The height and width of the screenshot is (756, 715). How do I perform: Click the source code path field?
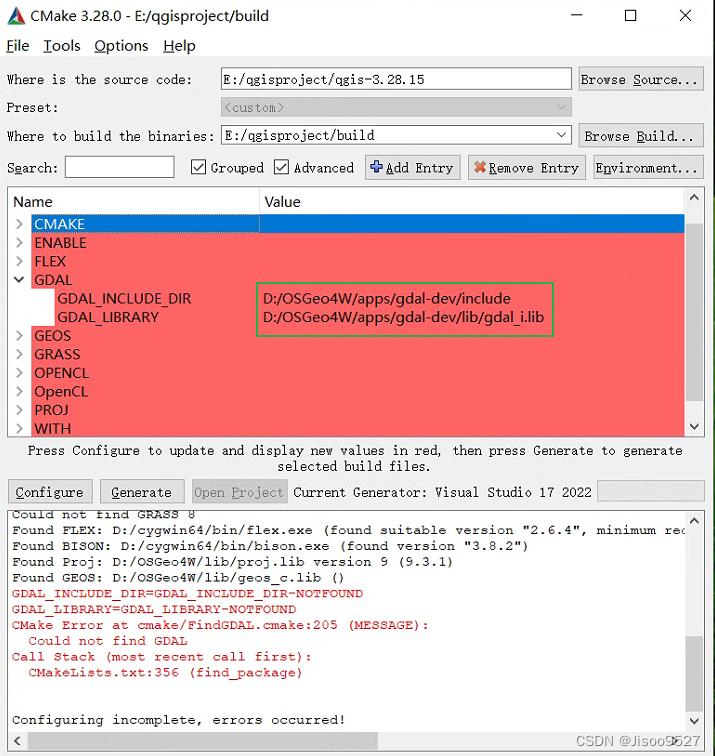[396, 79]
